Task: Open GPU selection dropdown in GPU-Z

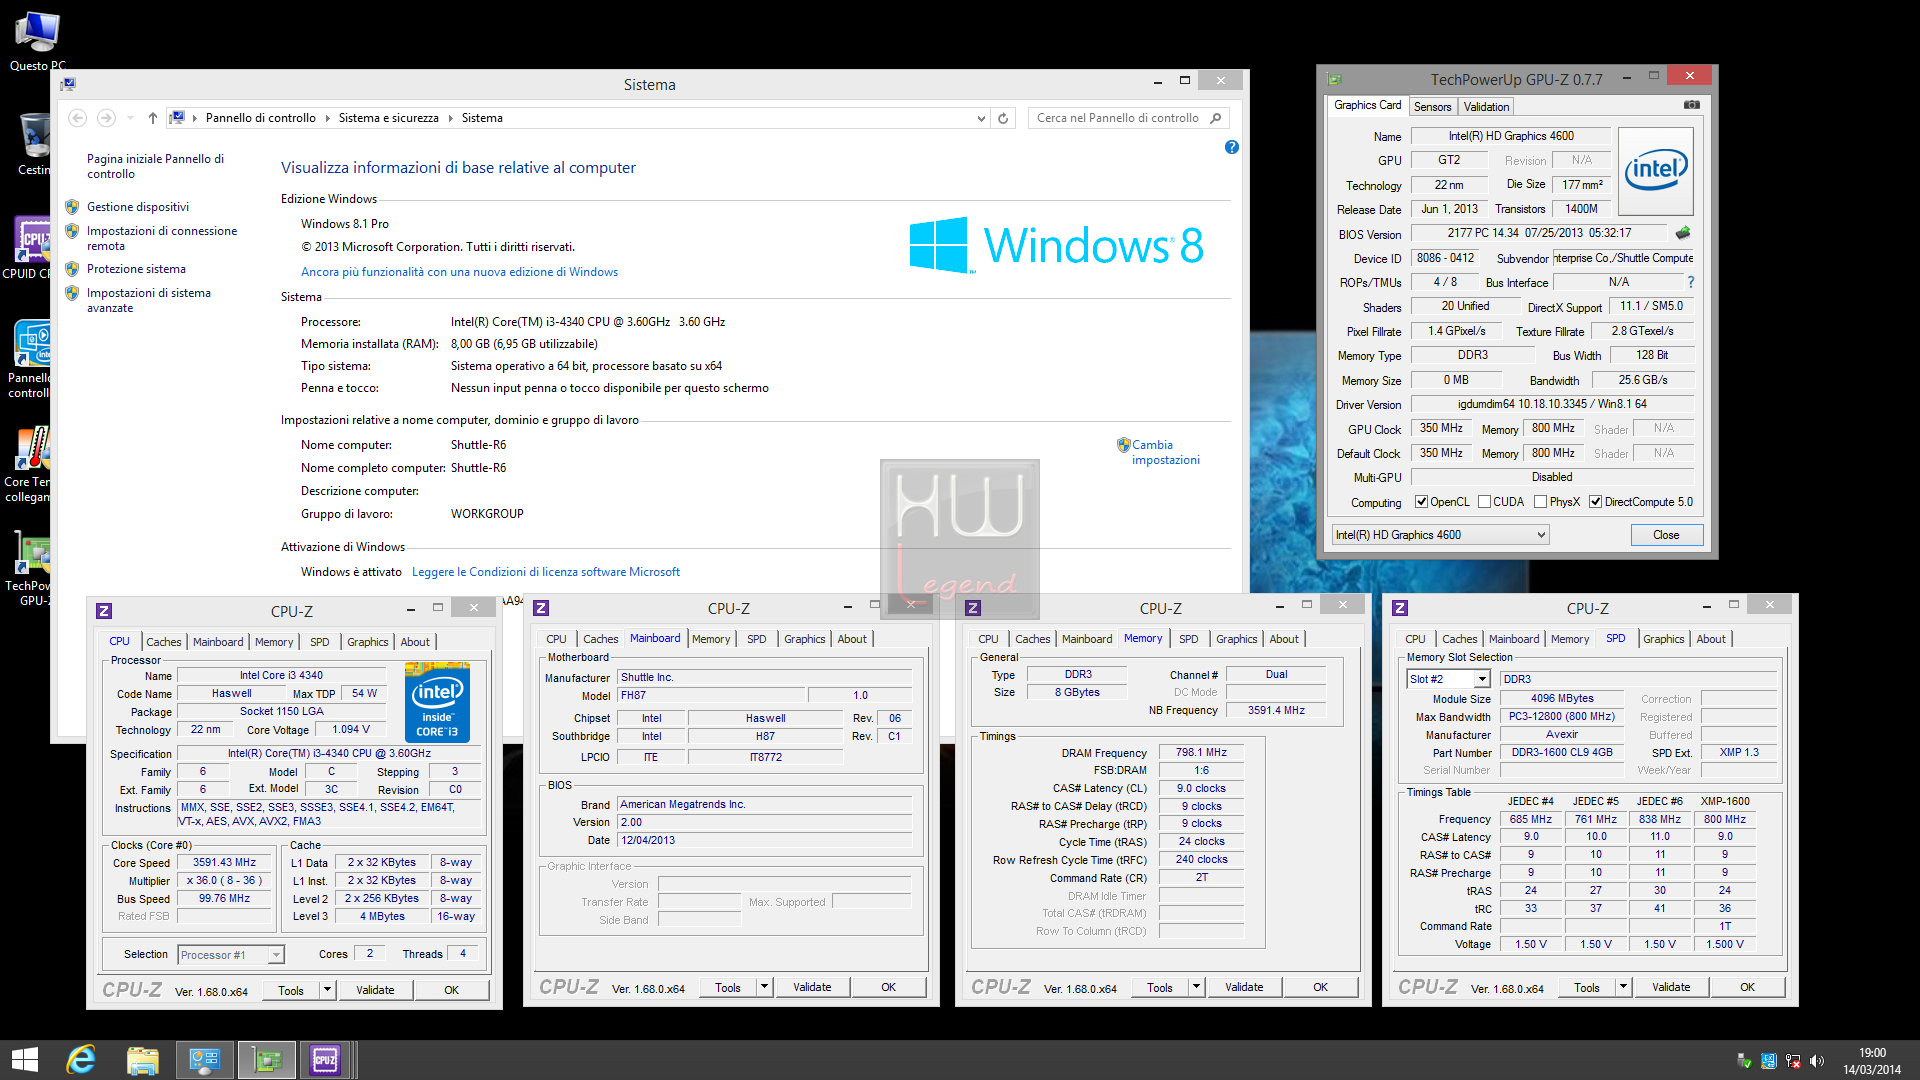Action: click(1440, 535)
